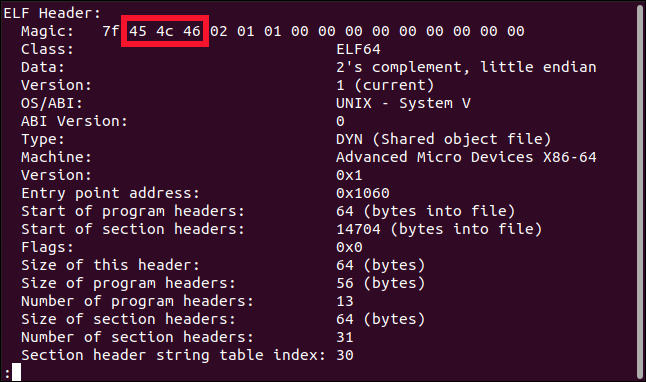
Task: Click the entry point address 0x1060
Action: point(363,193)
